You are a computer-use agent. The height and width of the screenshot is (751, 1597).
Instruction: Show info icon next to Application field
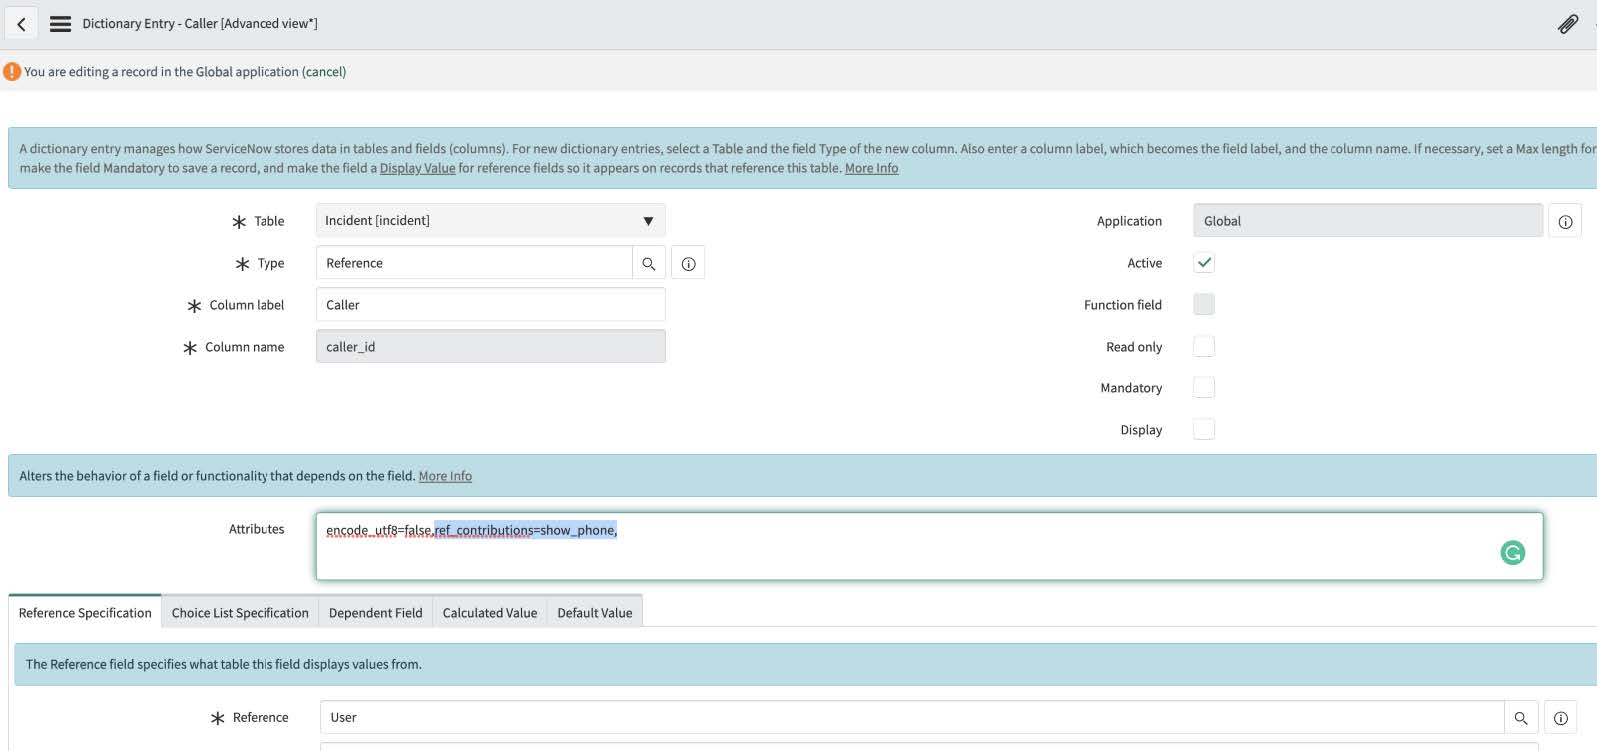coord(1565,221)
